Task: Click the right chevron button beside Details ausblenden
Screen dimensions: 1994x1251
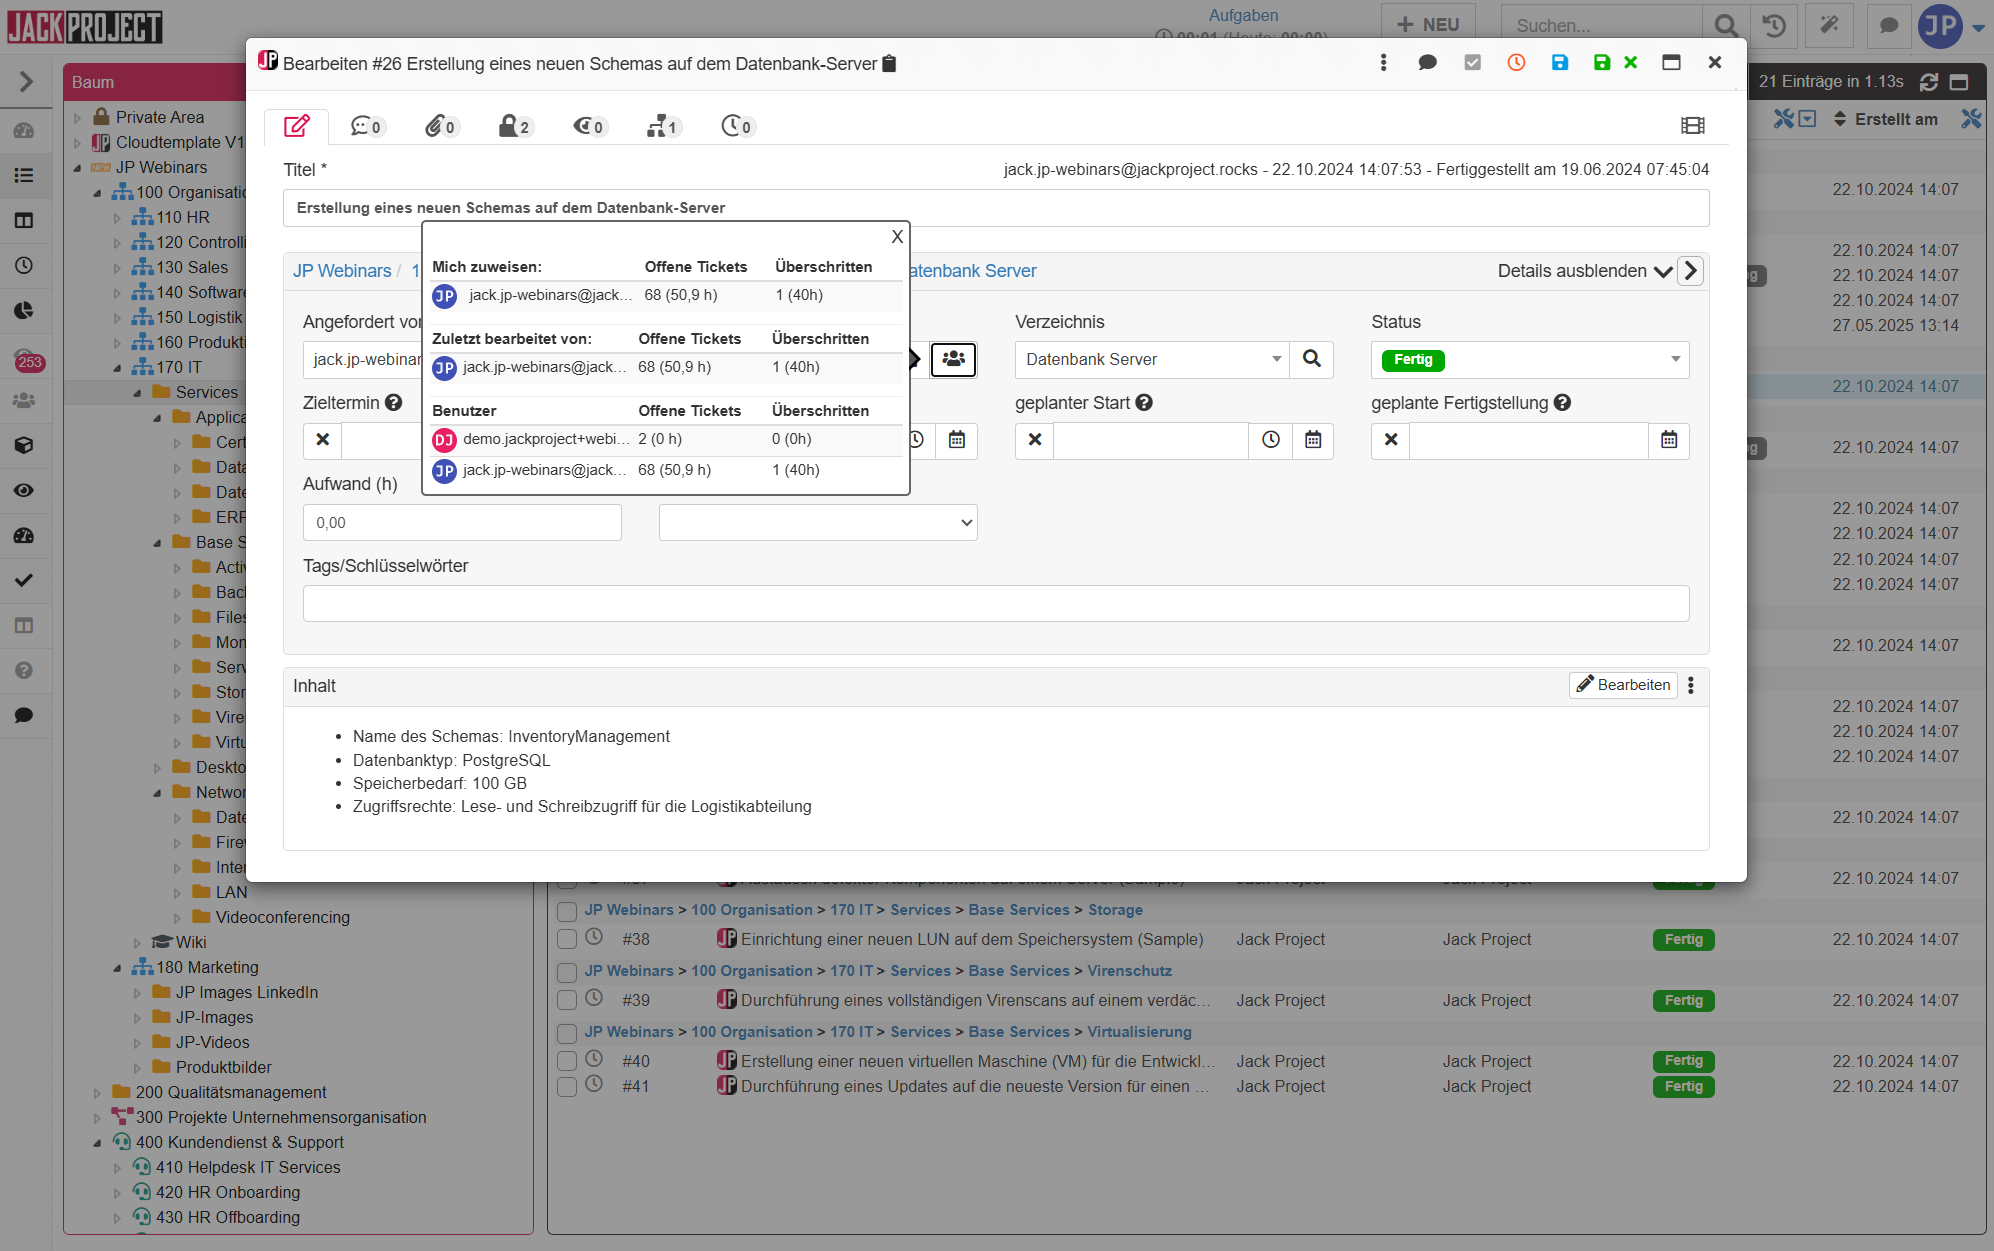Action: 1690,271
